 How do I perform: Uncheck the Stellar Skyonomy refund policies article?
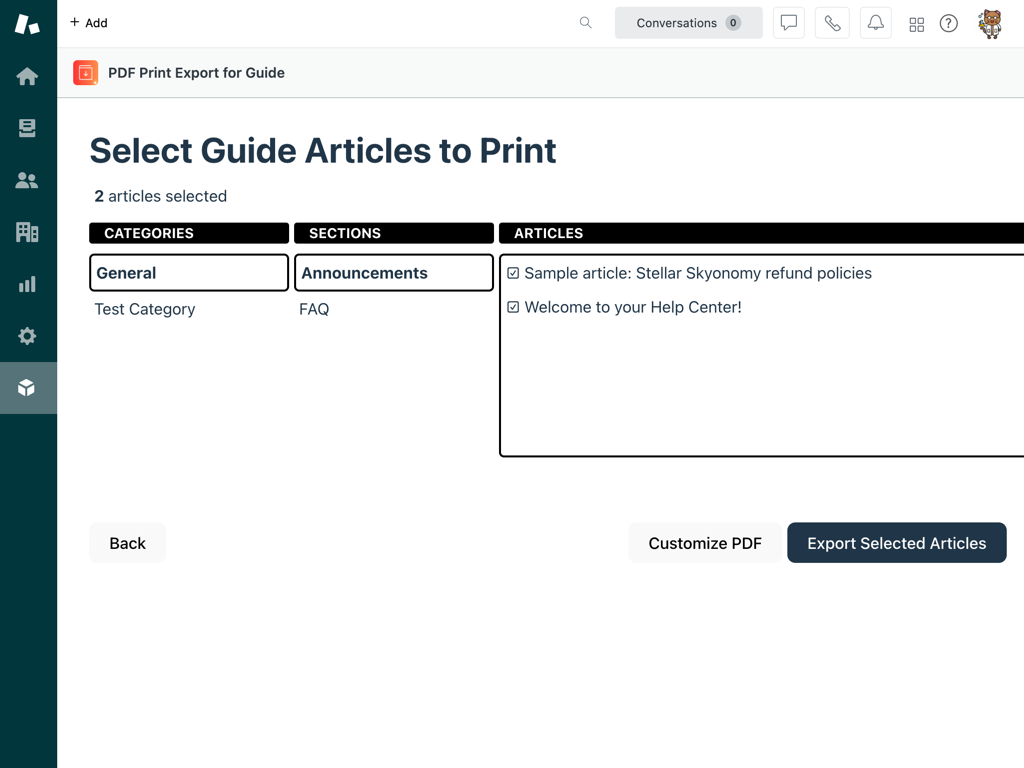pos(513,273)
